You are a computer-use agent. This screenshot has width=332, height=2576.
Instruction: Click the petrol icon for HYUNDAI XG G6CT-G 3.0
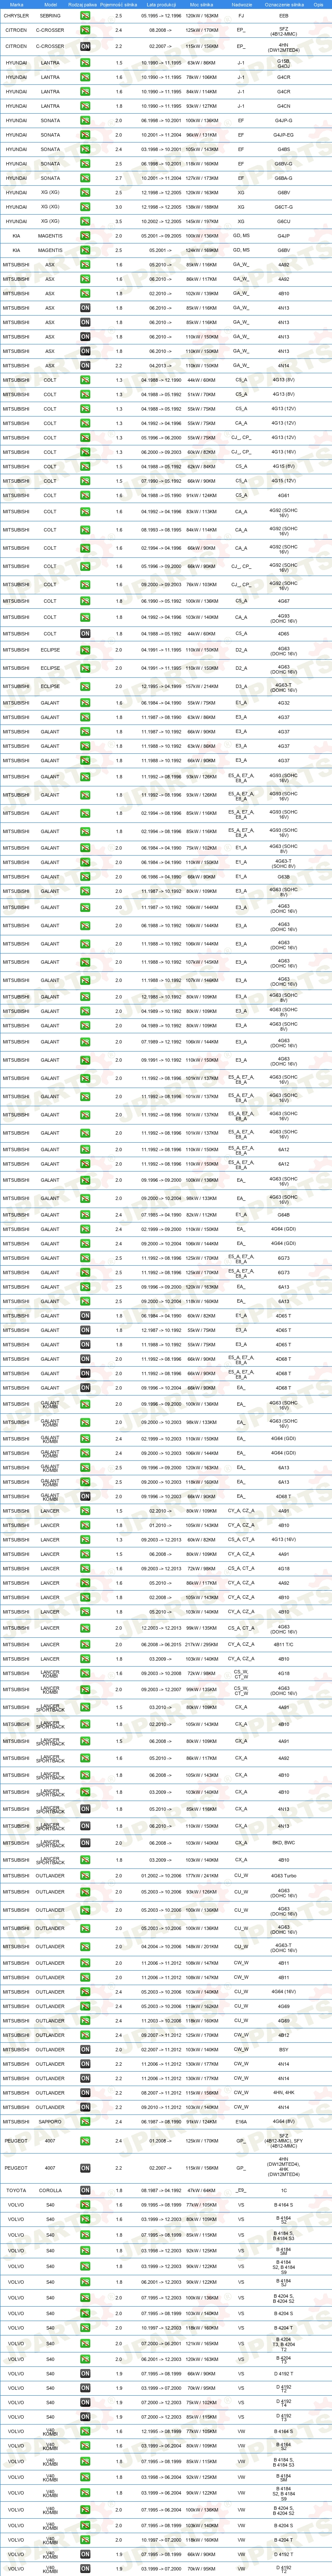click(85, 207)
